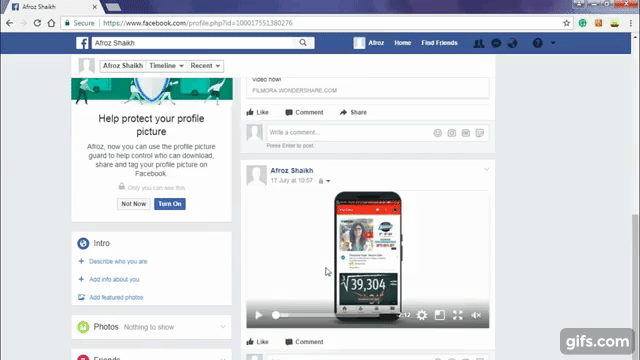Switch video to fullscreen

click(458, 315)
